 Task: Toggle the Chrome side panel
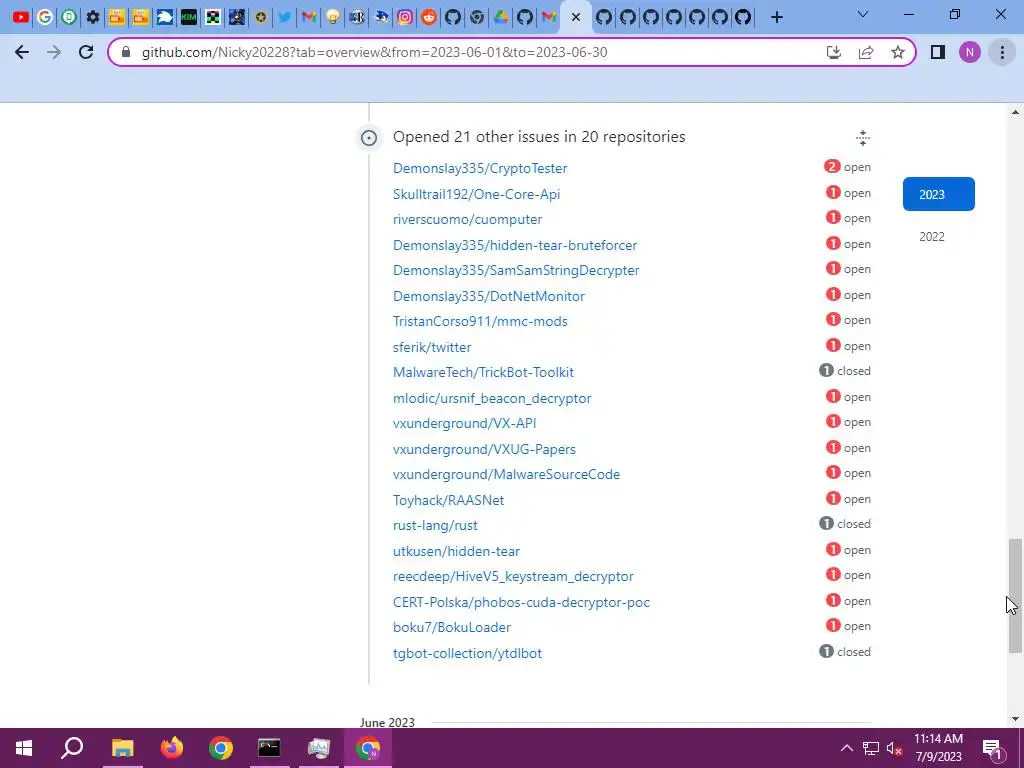[x=938, y=52]
